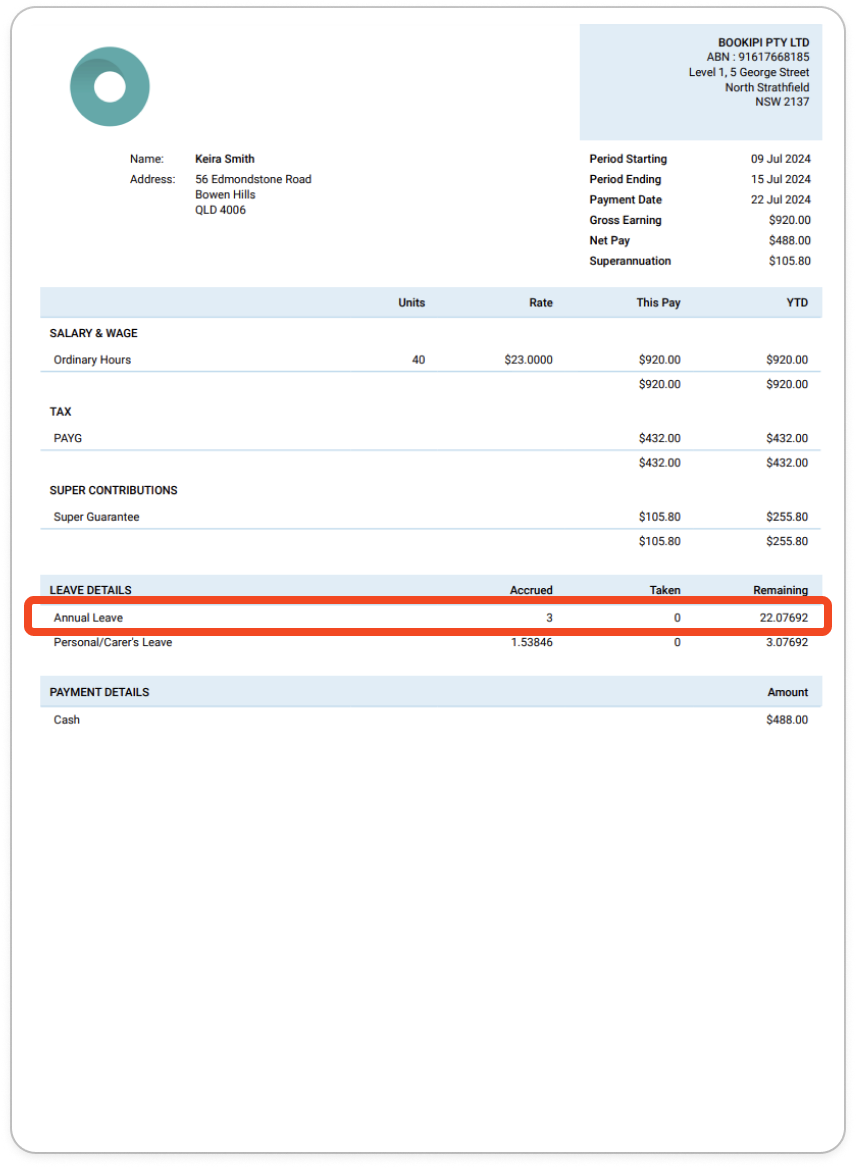Click the Bowen Hills suburb text
Screen dimensions: 856x1168
click(x=225, y=194)
